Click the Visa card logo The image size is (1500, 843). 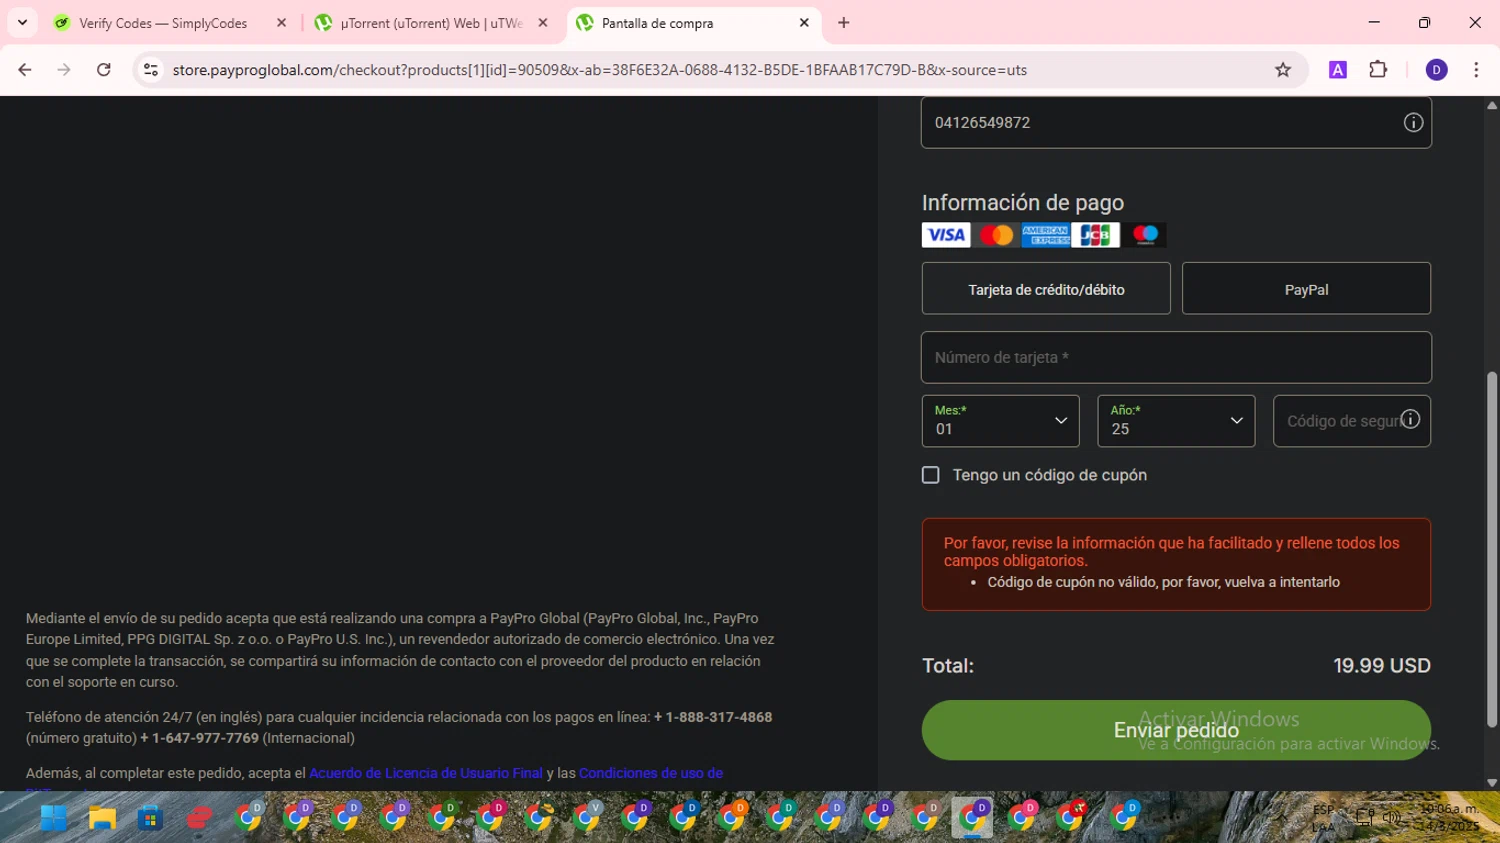(x=946, y=235)
